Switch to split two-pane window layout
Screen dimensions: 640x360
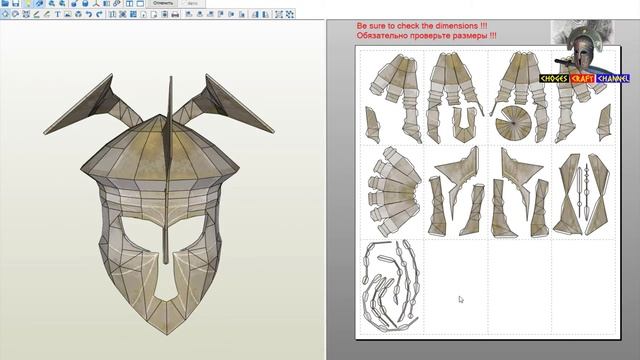(x=129, y=3)
